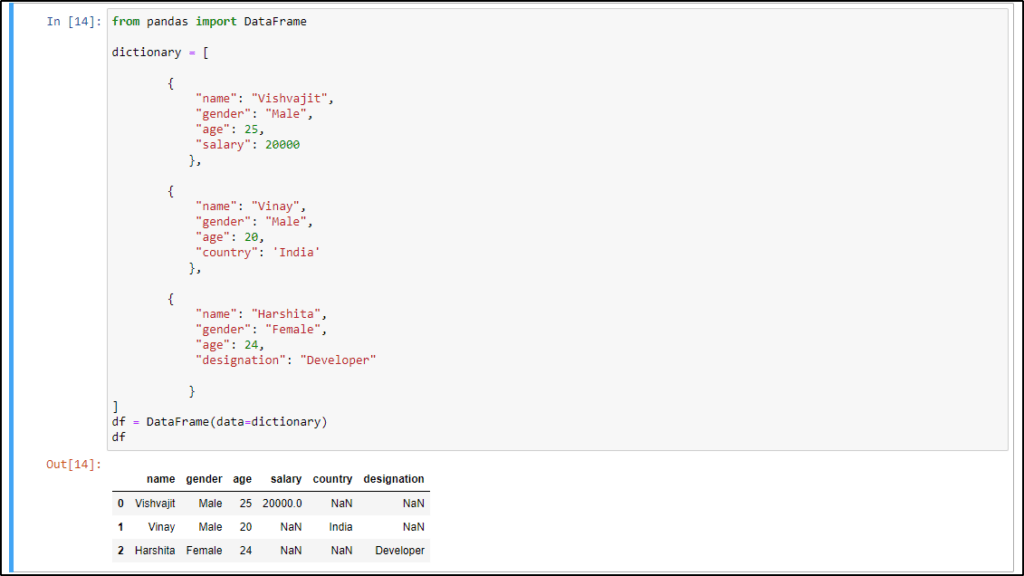The width and height of the screenshot is (1024, 576).
Task: Select row index 0 in the output table
Action: pyautogui.click(x=120, y=503)
